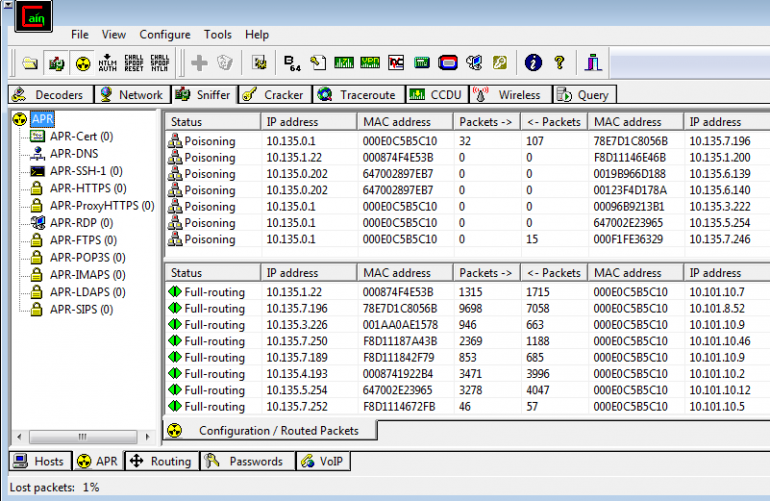The image size is (770, 501).
Task: Click the Exit door toolbar icon
Action: [593, 63]
